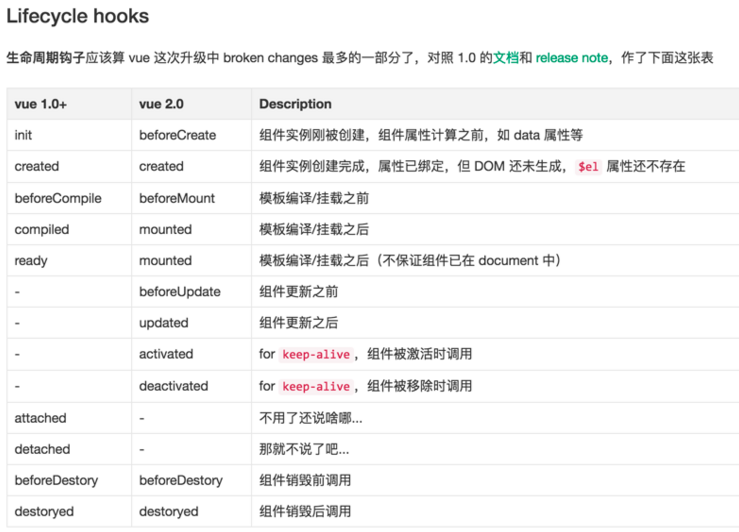The image size is (739, 532).
Task: Click 组件被移除时调用 text
Action: point(419,386)
